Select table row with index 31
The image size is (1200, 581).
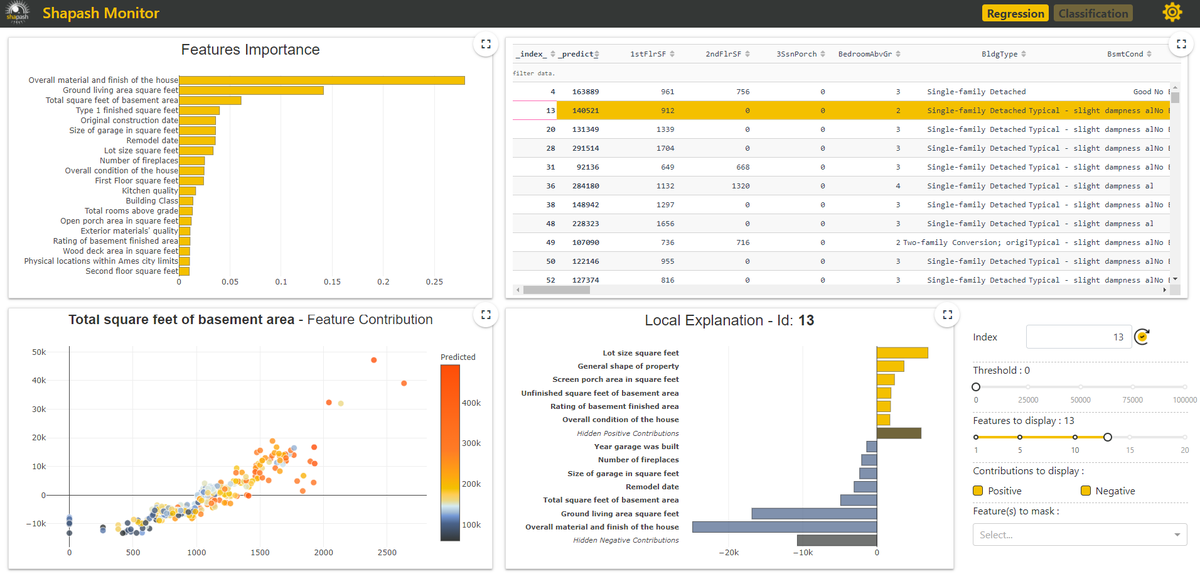tap(842, 167)
